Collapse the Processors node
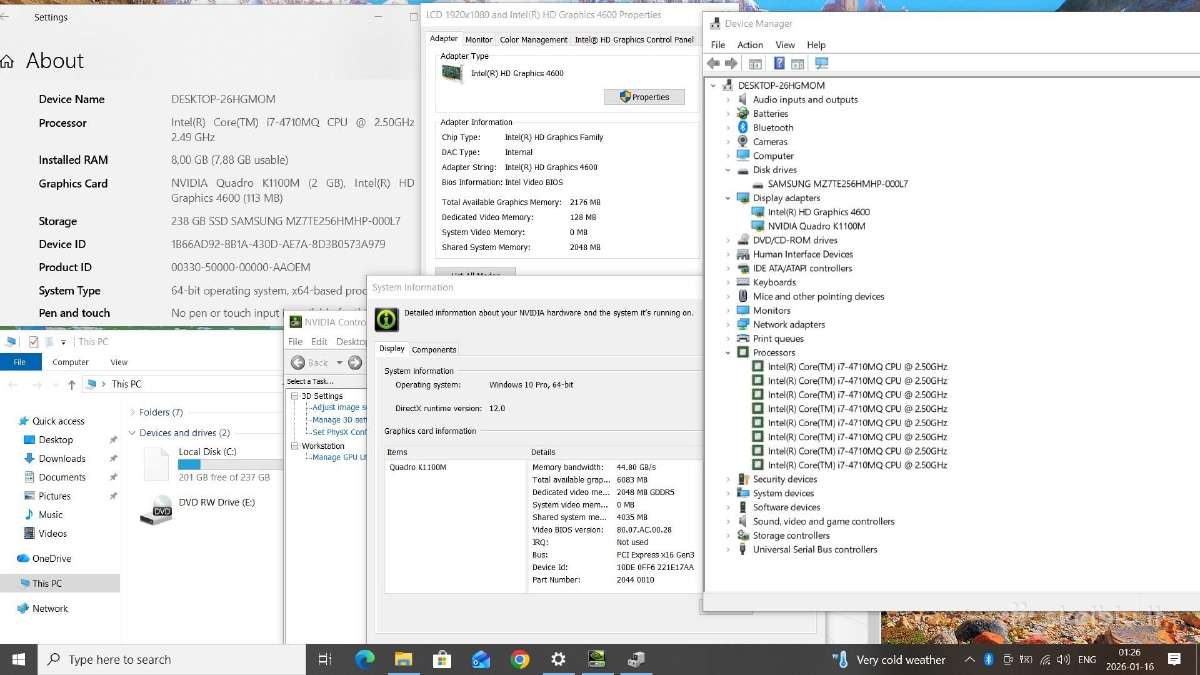The image size is (1200, 675). pos(728,352)
